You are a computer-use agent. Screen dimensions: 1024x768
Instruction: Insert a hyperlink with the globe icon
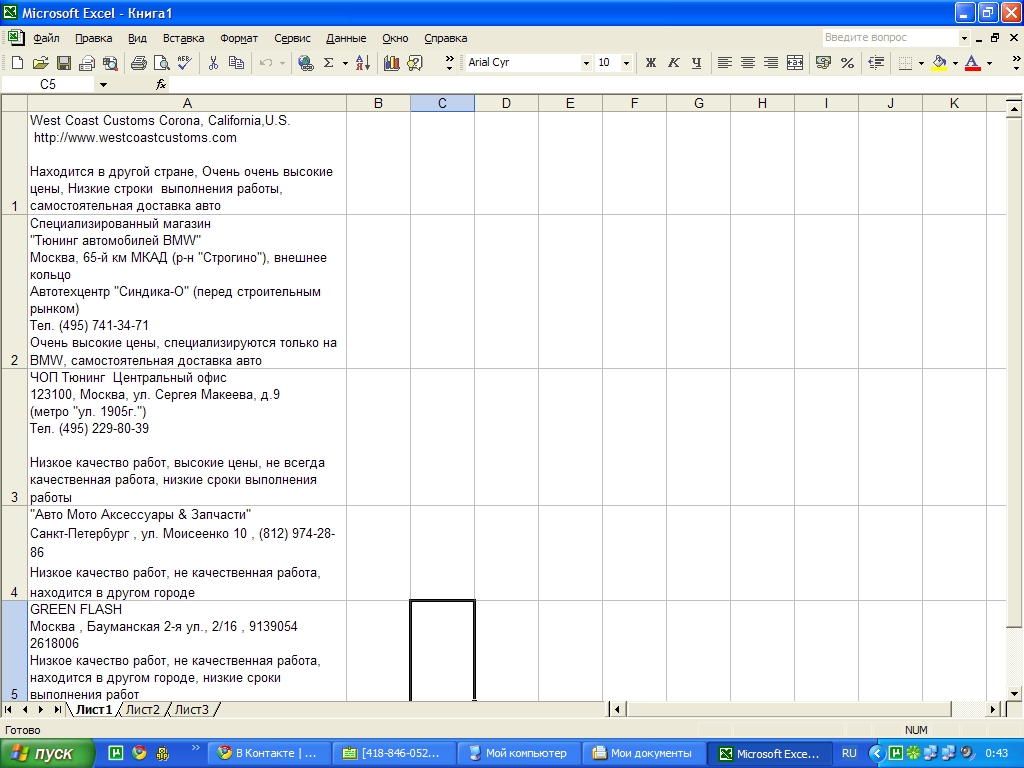pyautogui.click(x=305, y=63)
